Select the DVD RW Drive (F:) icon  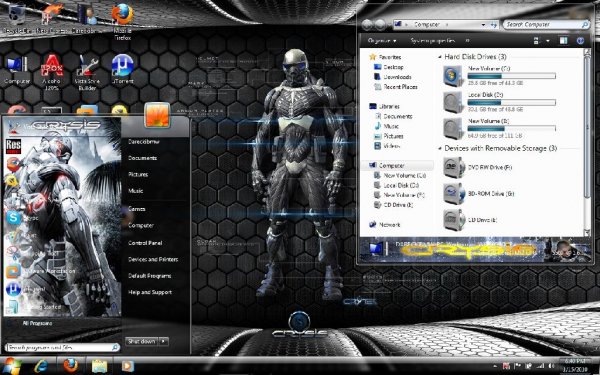pos(454,167)
